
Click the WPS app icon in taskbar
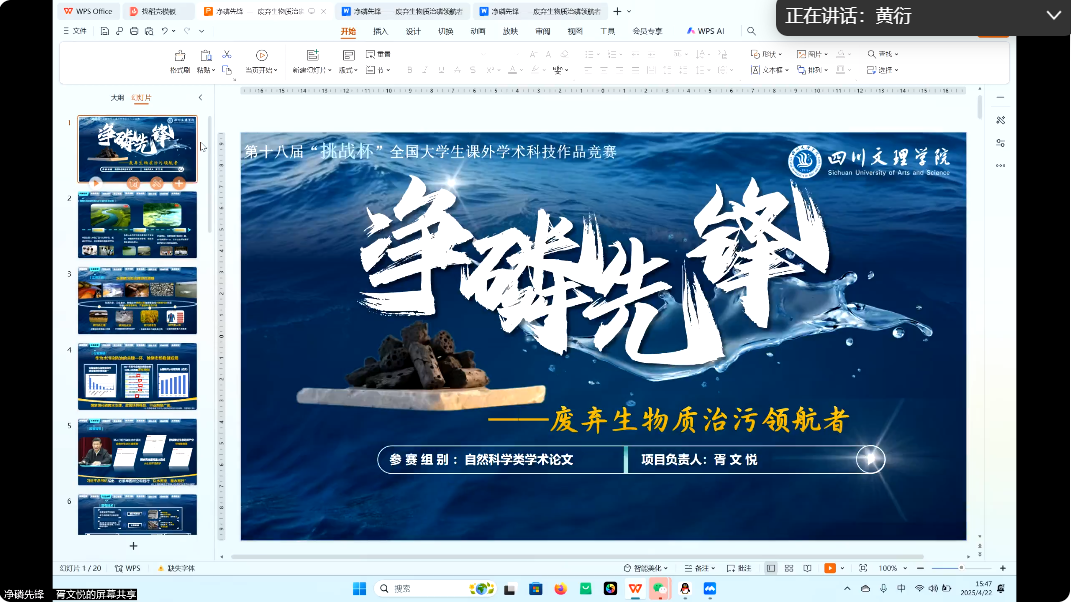(x=635, y=589)
